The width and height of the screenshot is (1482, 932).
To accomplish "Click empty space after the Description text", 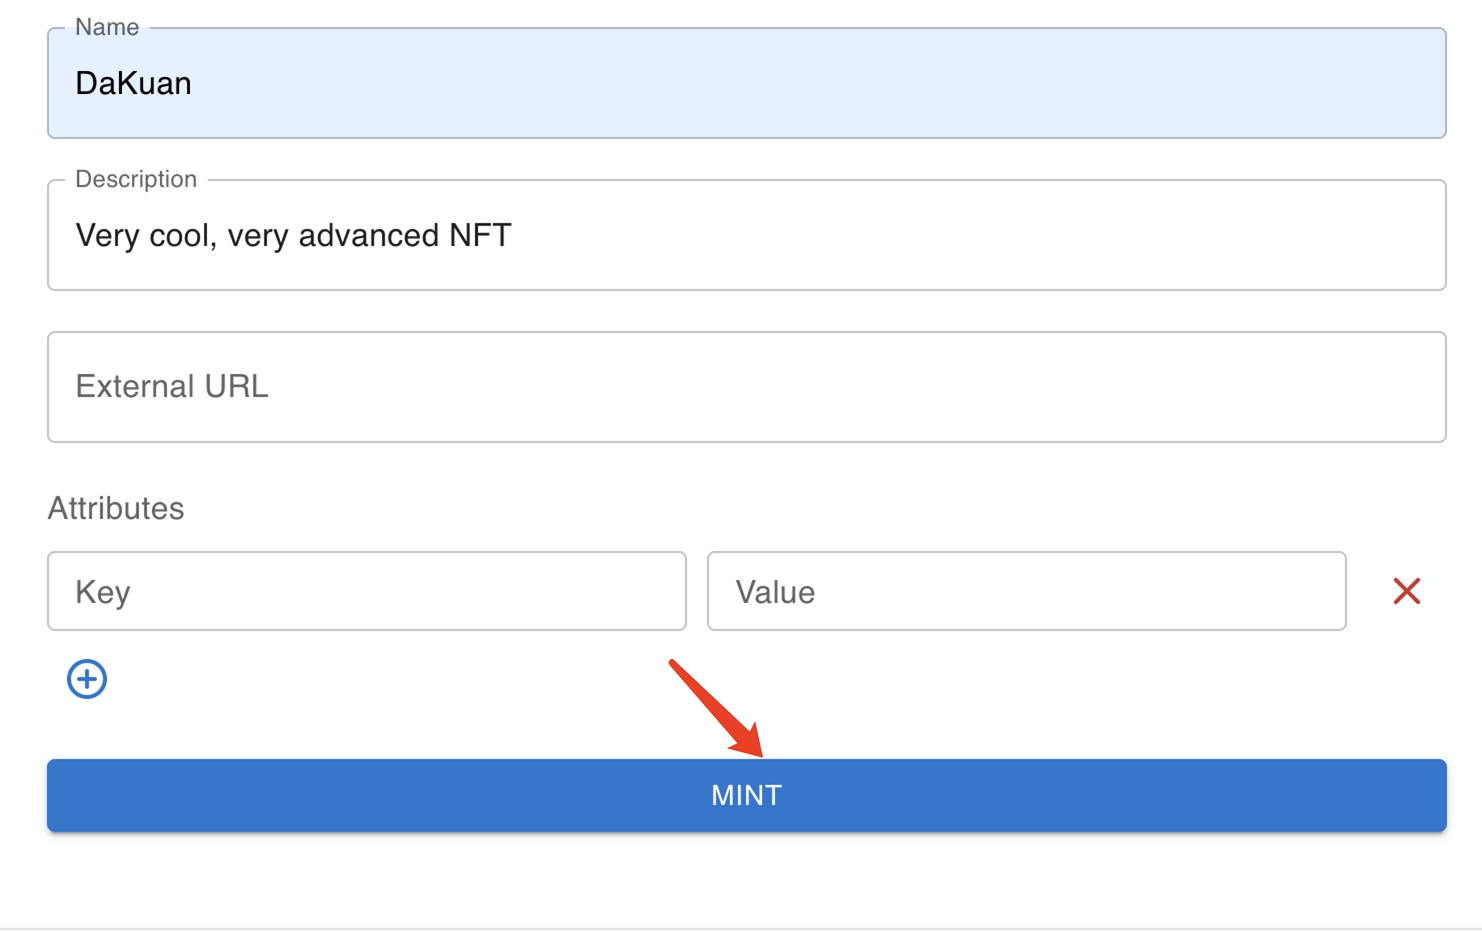I will click(950, 235).
